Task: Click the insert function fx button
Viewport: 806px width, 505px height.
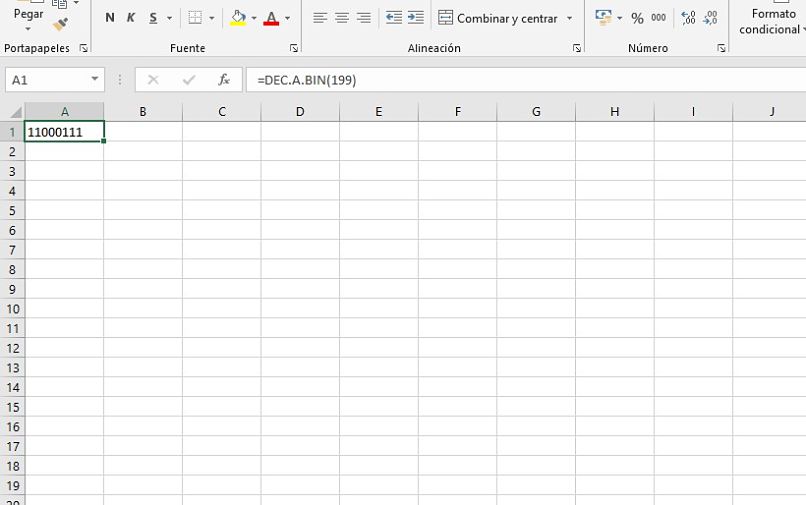Action: [x=224, y=80]
